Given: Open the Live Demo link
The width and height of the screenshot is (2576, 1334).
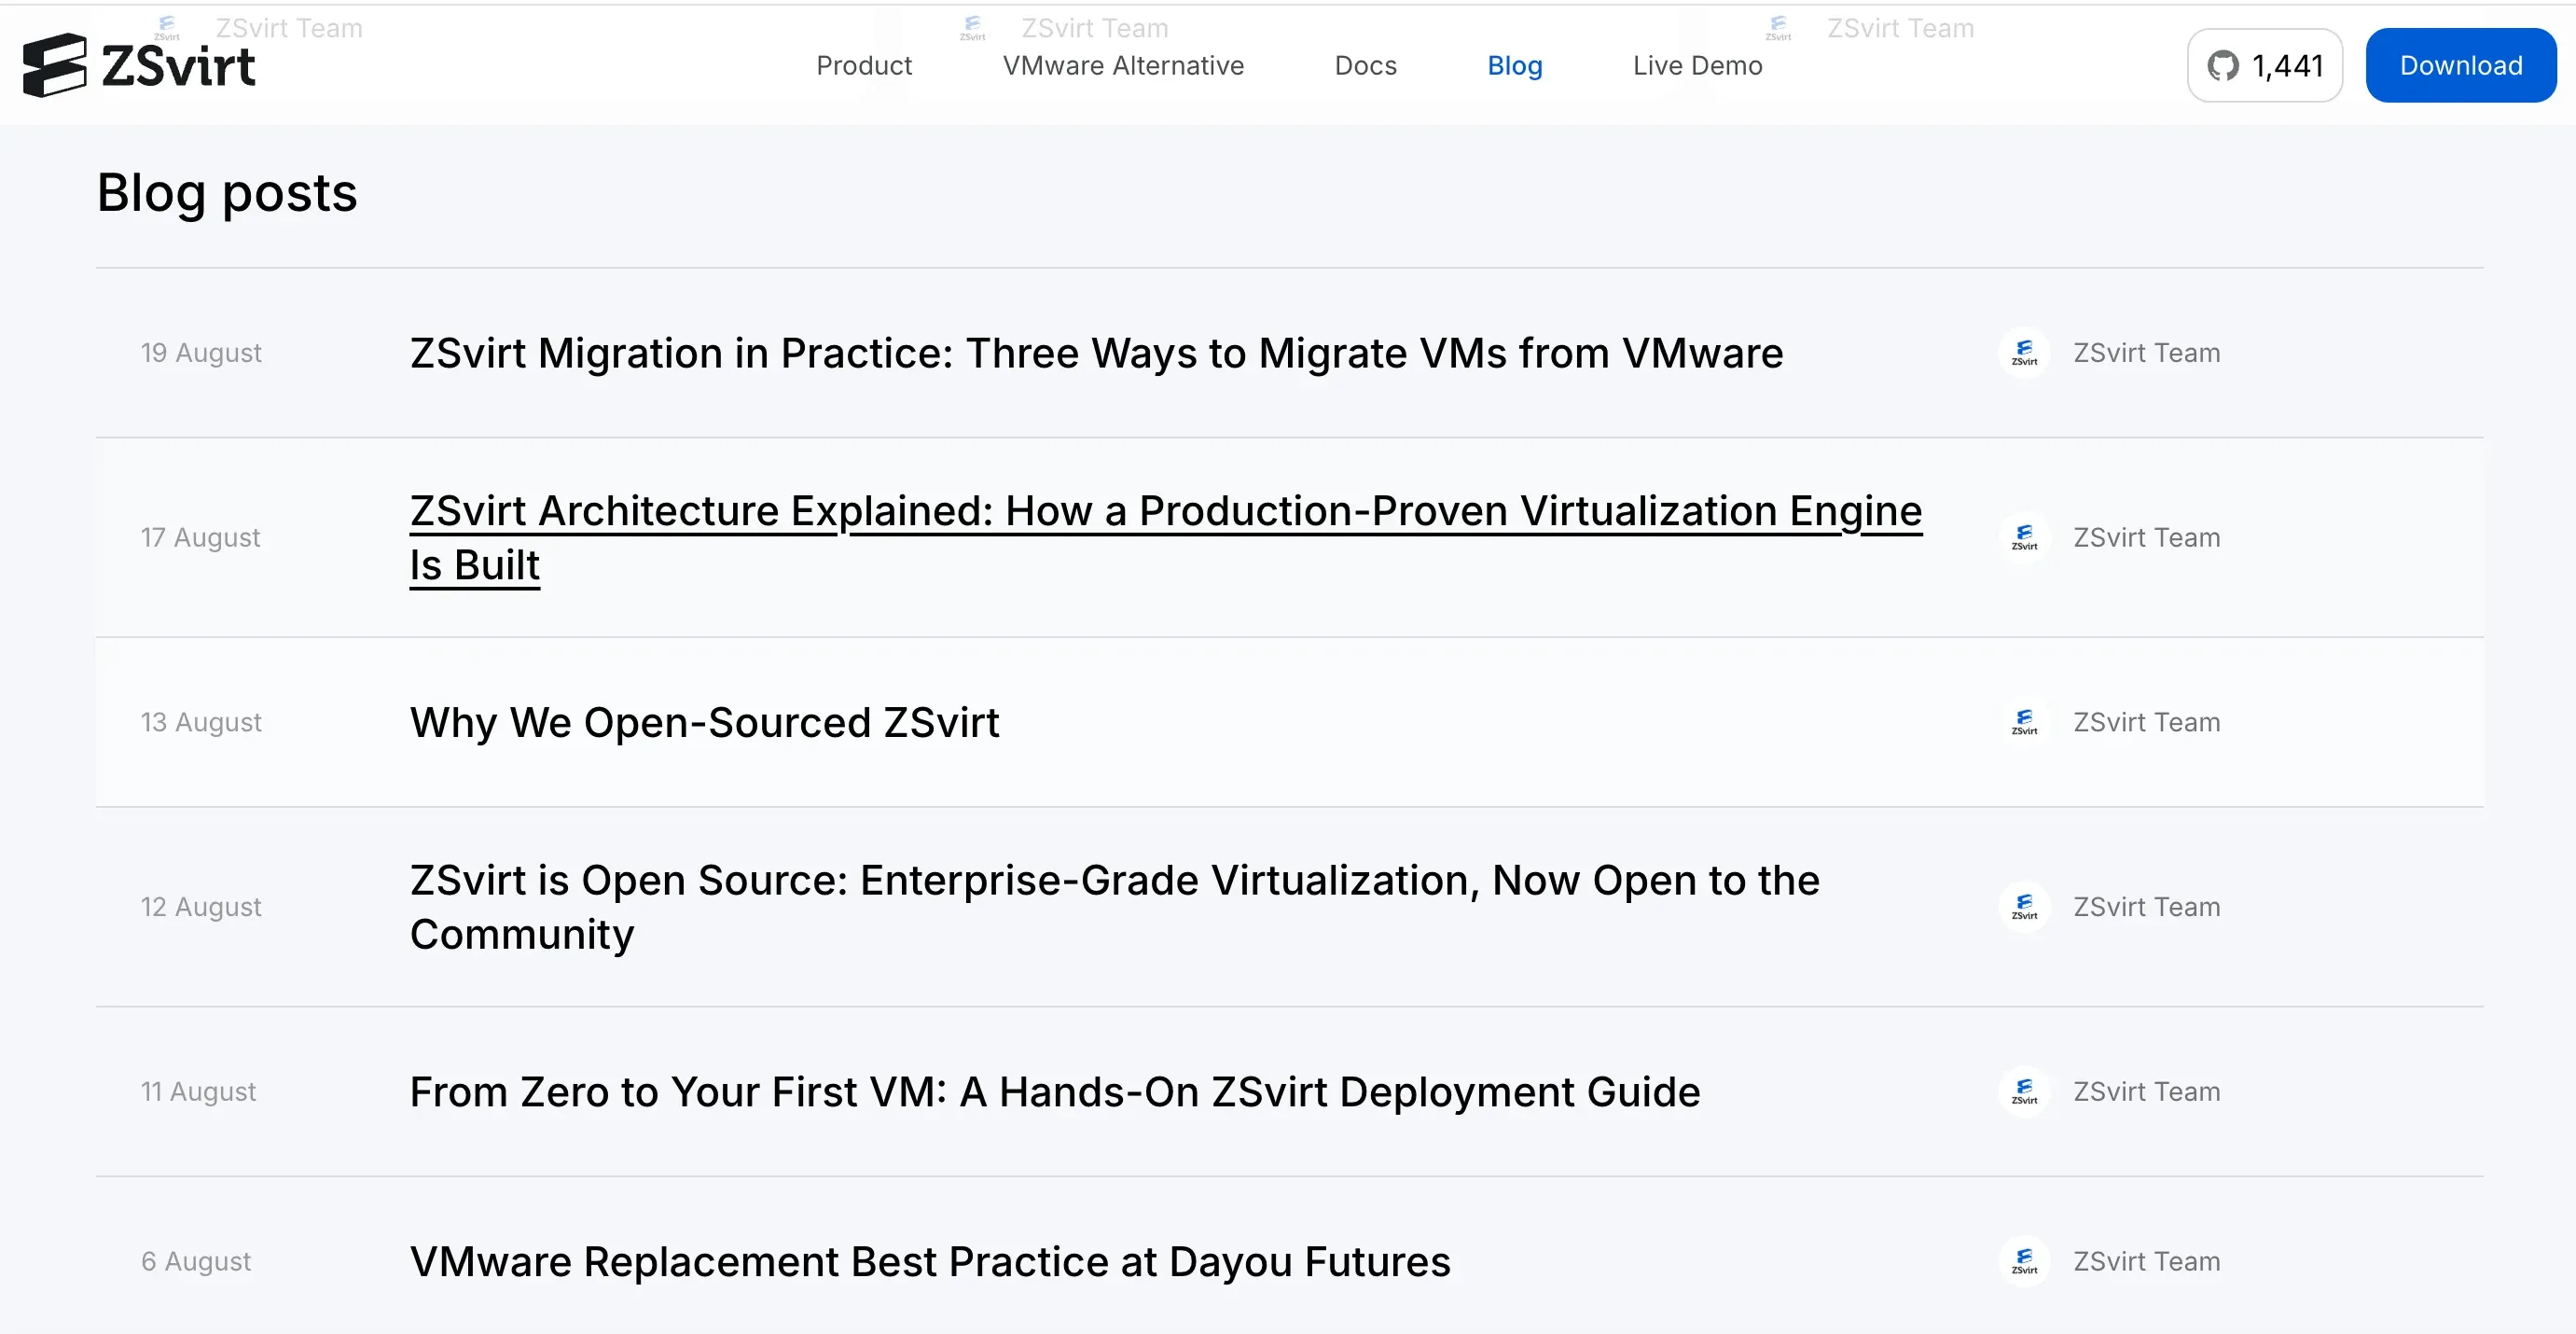Looking at the screenshot, I should 1697,66.
